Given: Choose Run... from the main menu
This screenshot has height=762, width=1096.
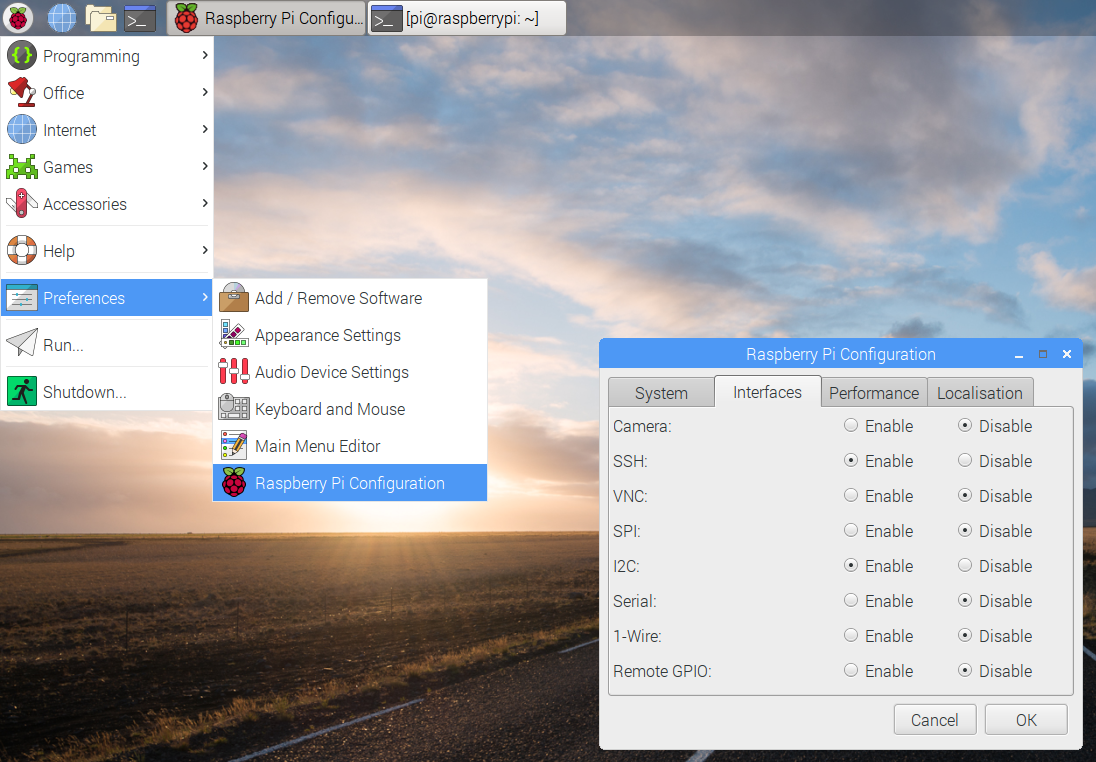Looking at the screenshot, I should coord(107,345).
